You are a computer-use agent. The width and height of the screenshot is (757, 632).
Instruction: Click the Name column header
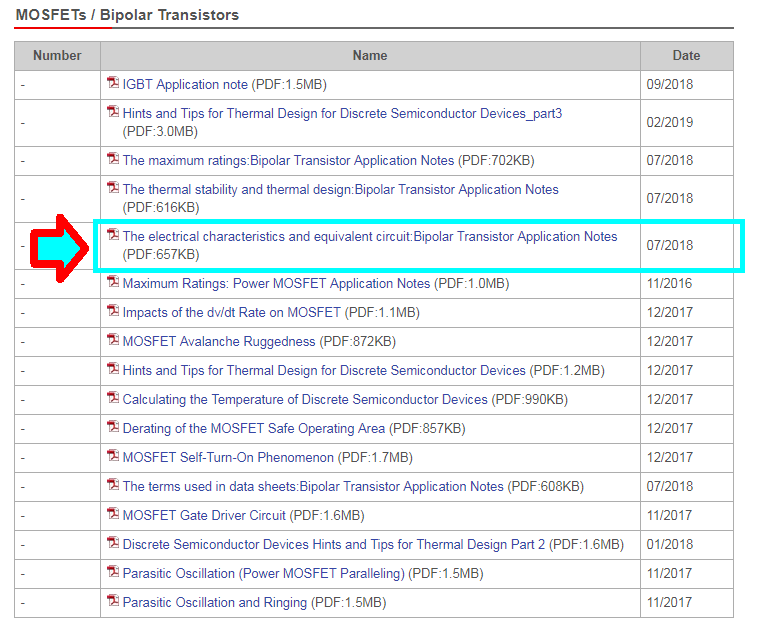[x=370, y=56]
